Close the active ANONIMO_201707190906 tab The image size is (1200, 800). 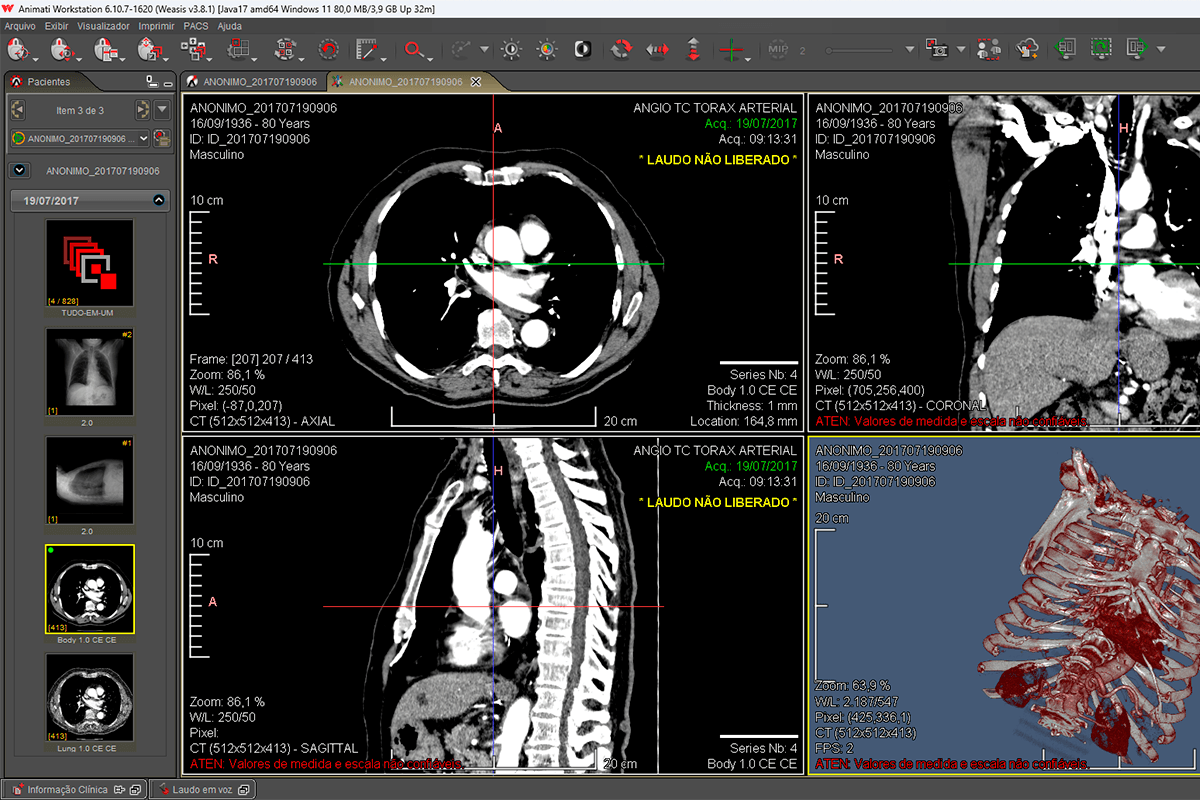click(476, 82)
